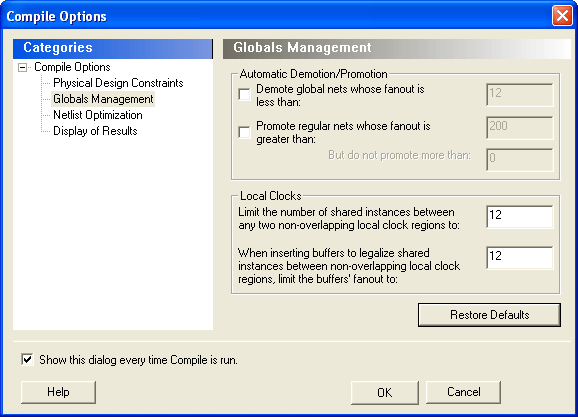
Task: Open Physical Design Constraints category
Action: point(118,83)
